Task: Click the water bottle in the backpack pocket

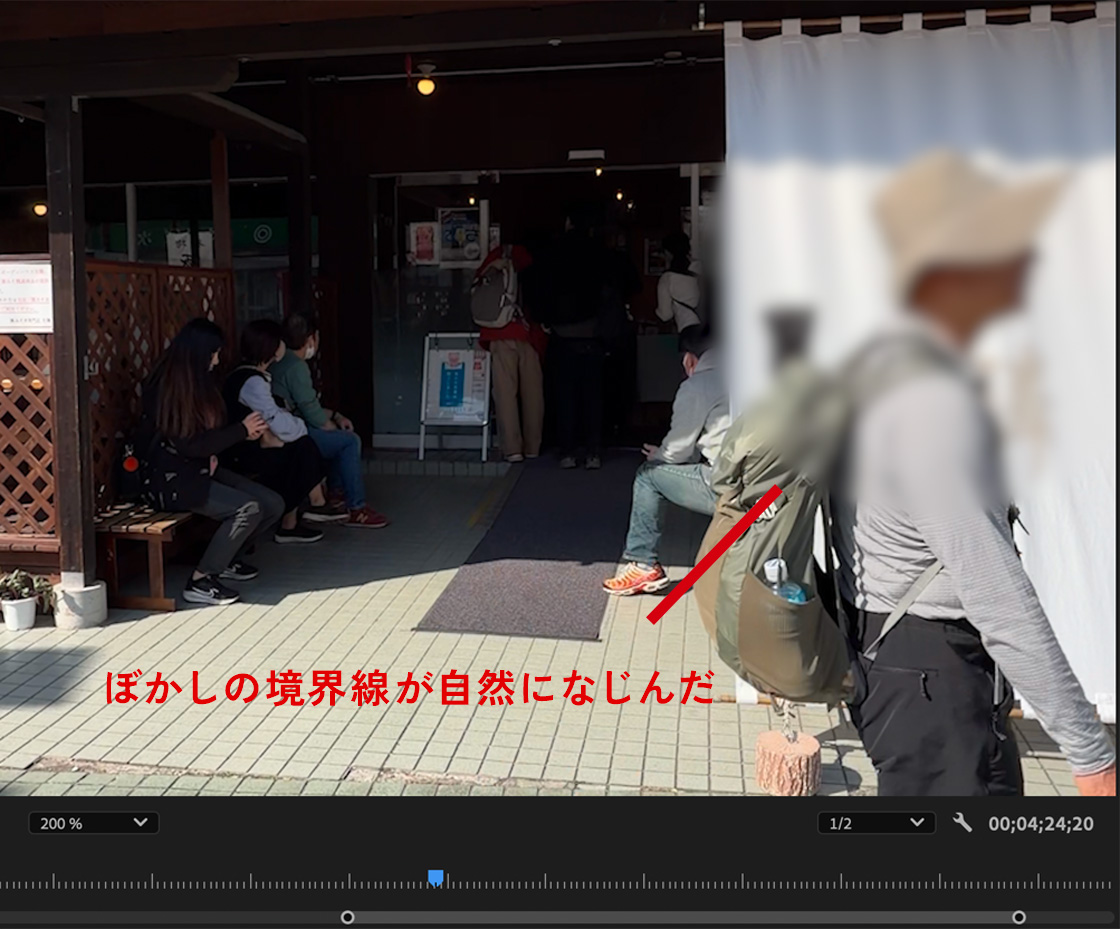Action: 784,581
